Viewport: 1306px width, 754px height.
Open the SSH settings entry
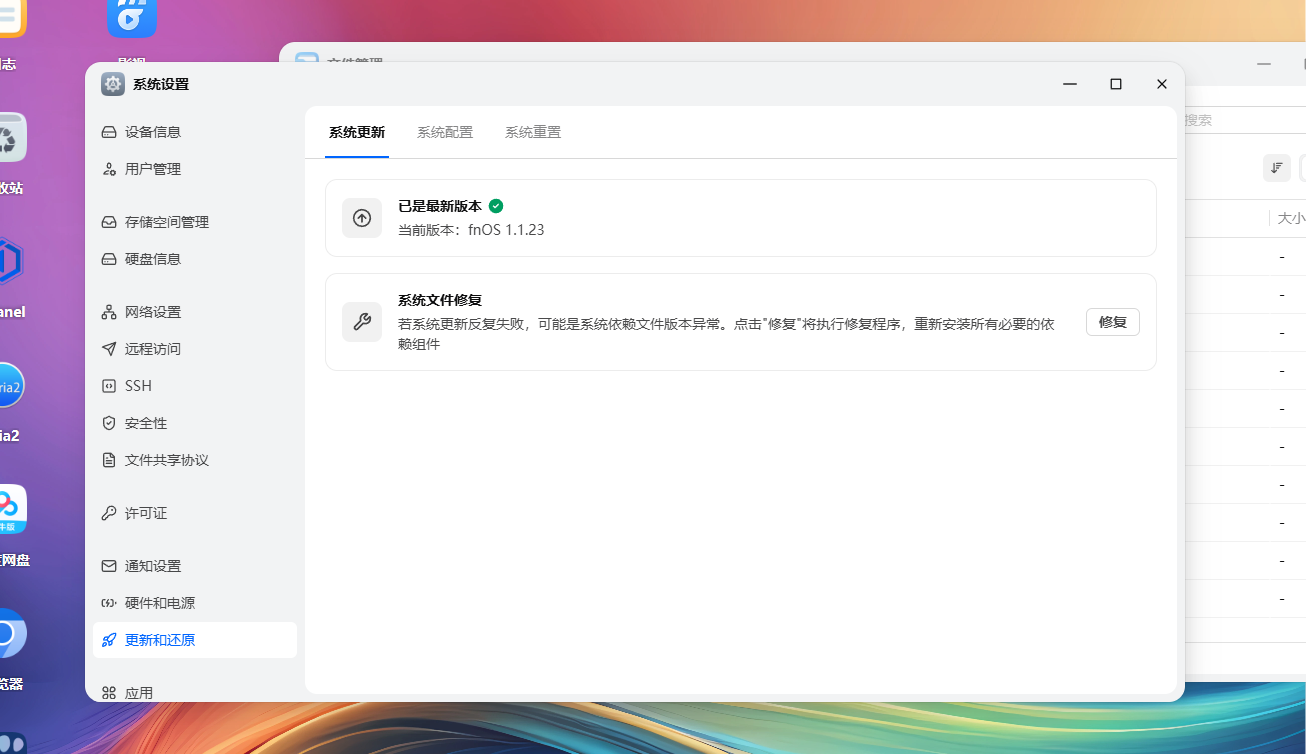click(x=195, y=386)
